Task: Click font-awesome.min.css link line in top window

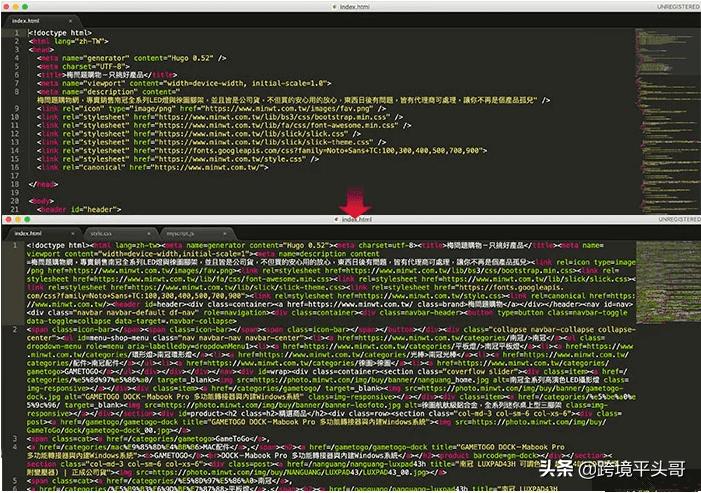Action: click(x=224, y=125)
